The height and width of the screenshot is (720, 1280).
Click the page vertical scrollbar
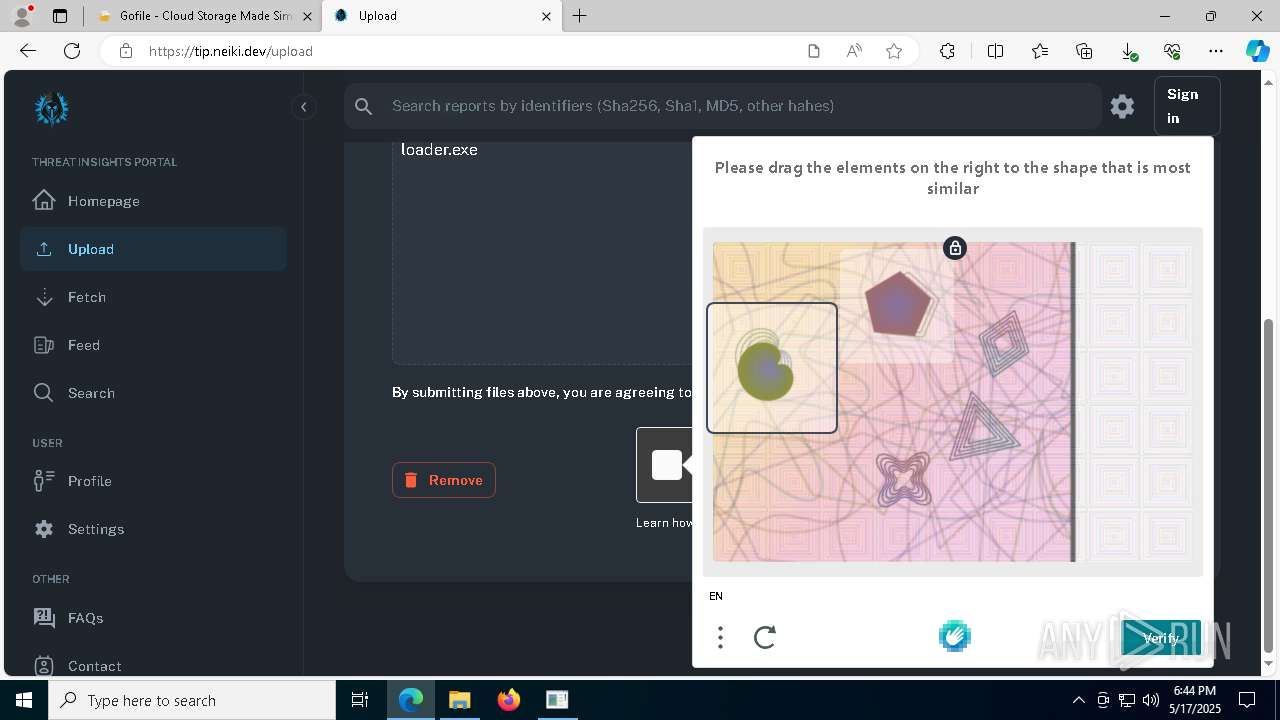pos(1269,485)
